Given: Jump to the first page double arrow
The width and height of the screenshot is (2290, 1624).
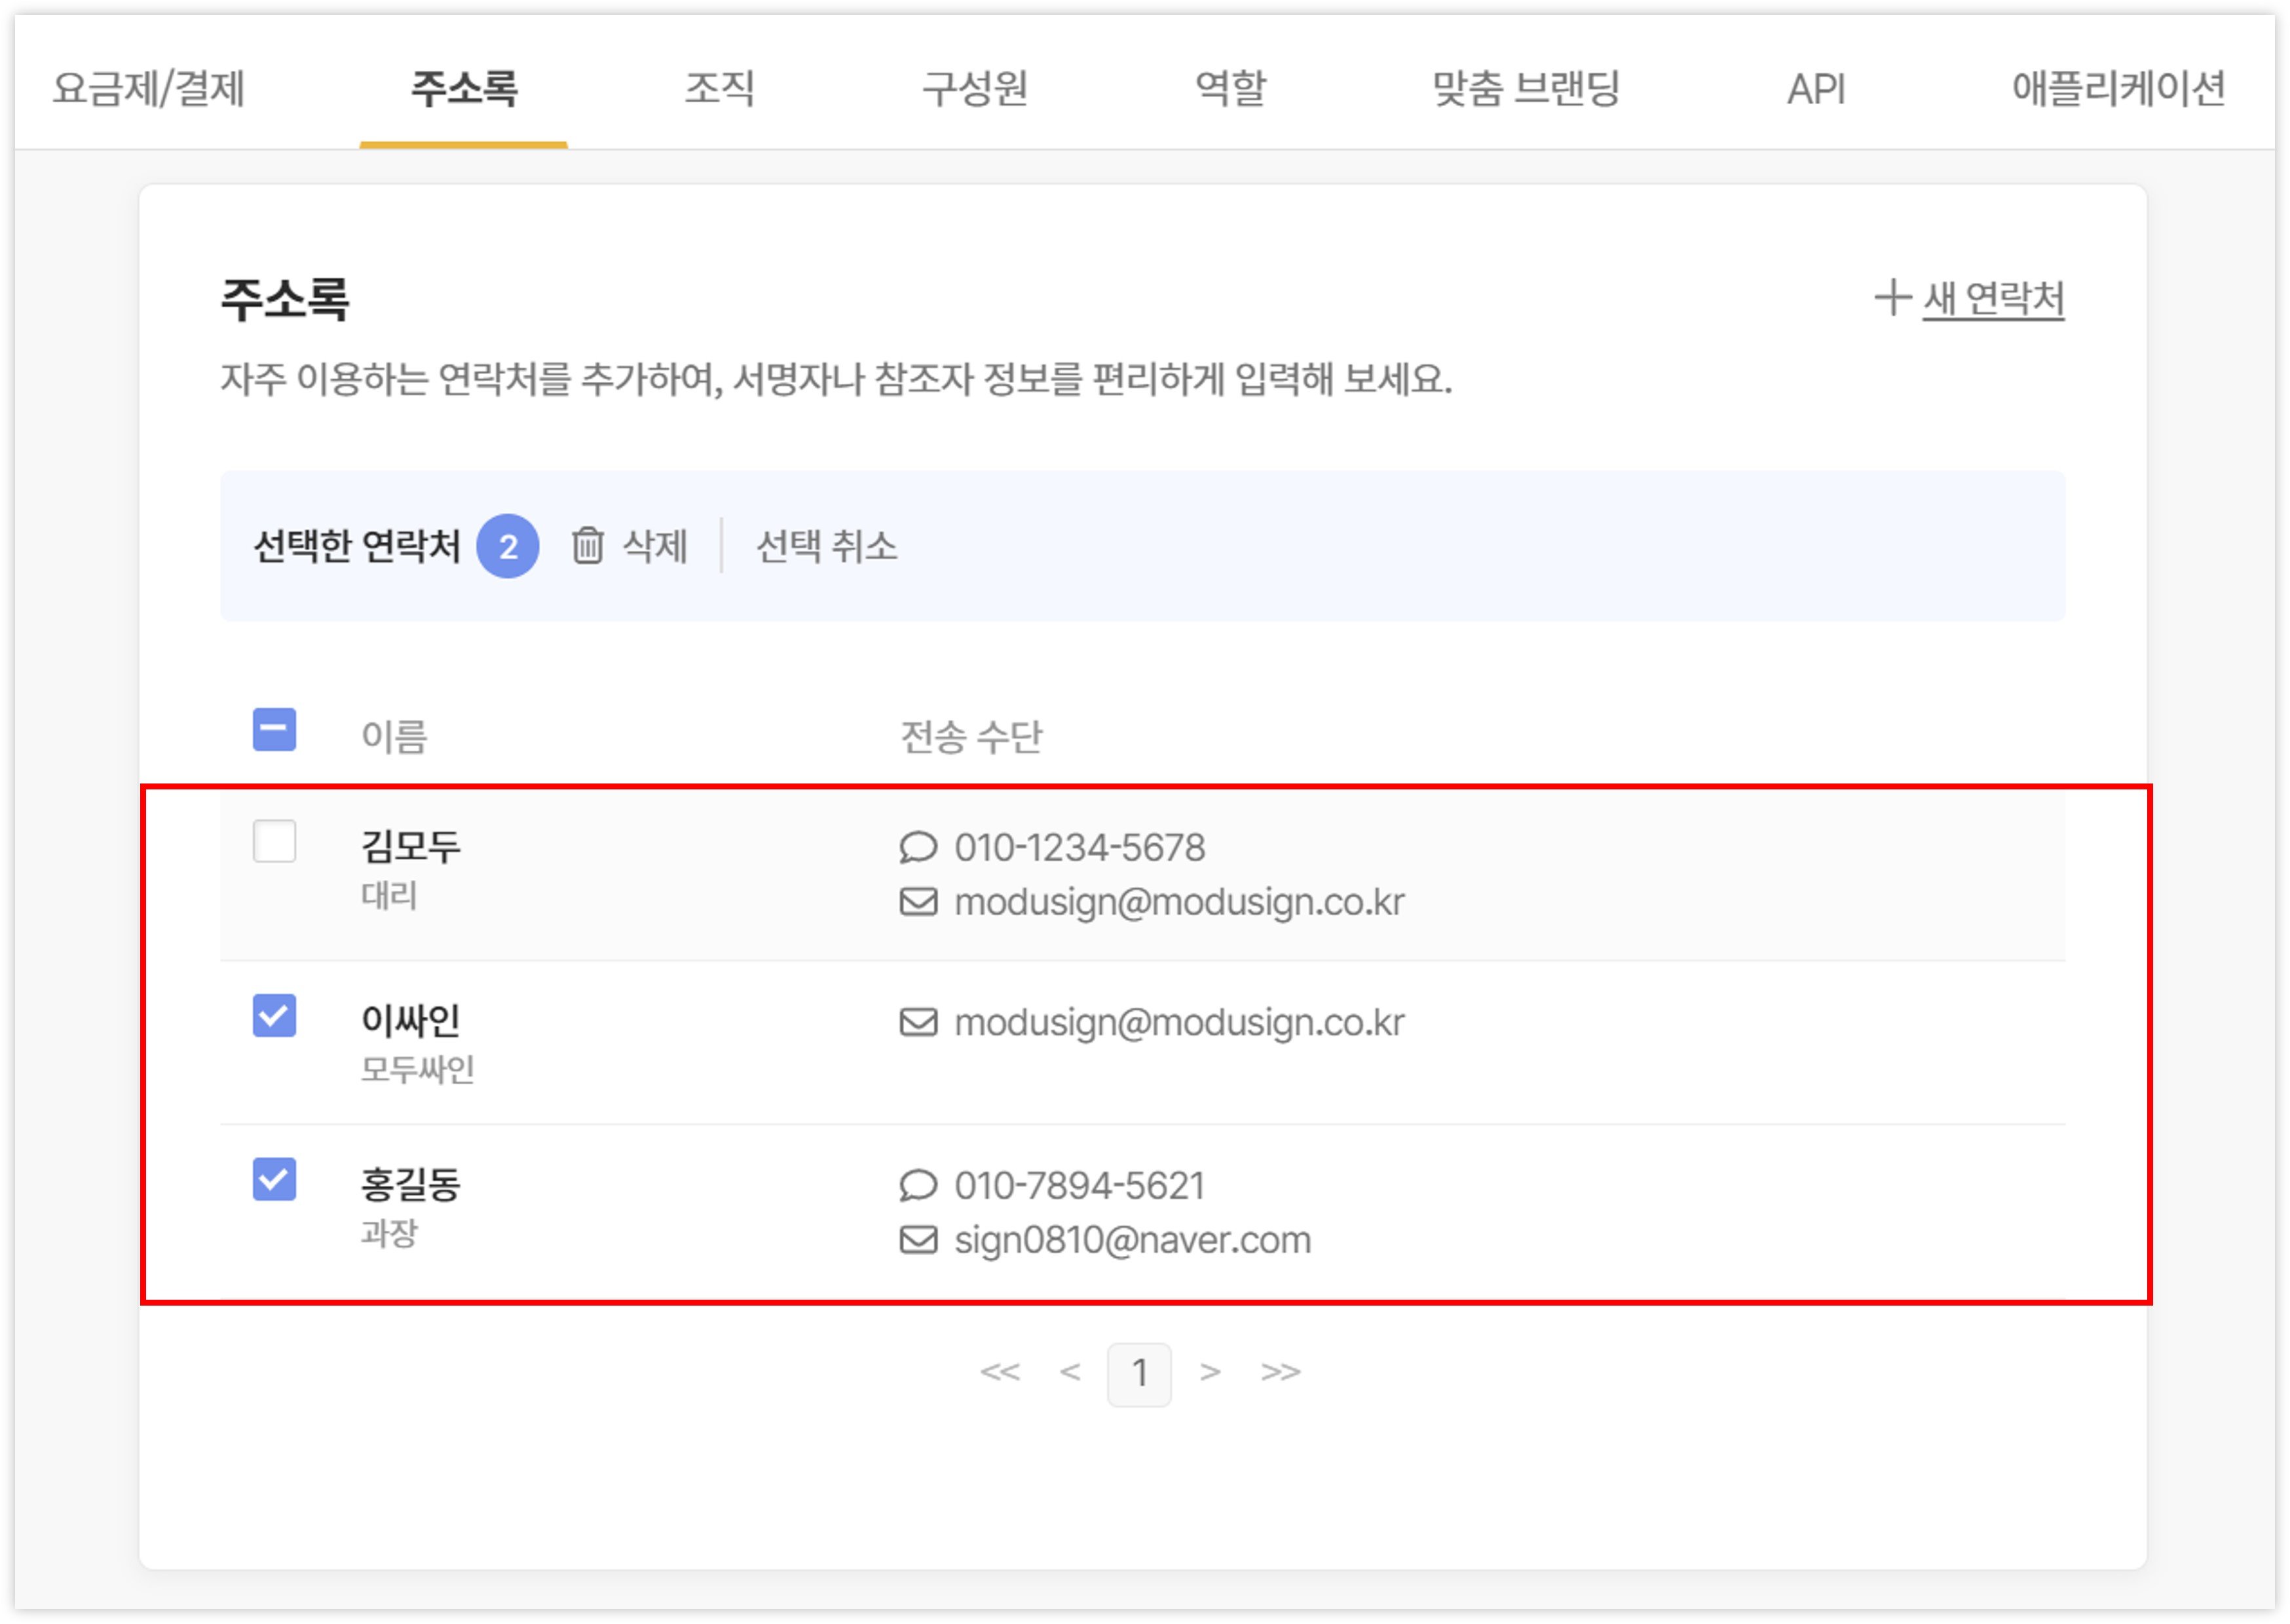Looking at the screenshot, I should (x=999, y=1372).
